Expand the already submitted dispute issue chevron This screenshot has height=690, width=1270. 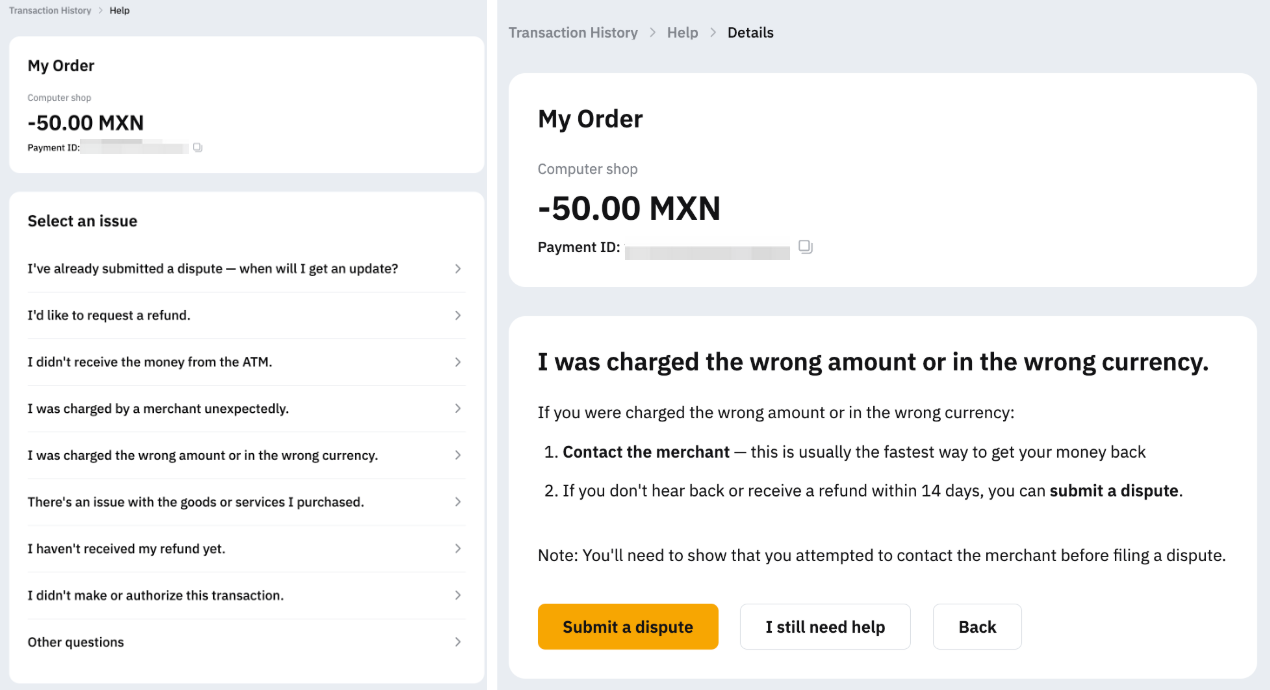coord(457,269)
